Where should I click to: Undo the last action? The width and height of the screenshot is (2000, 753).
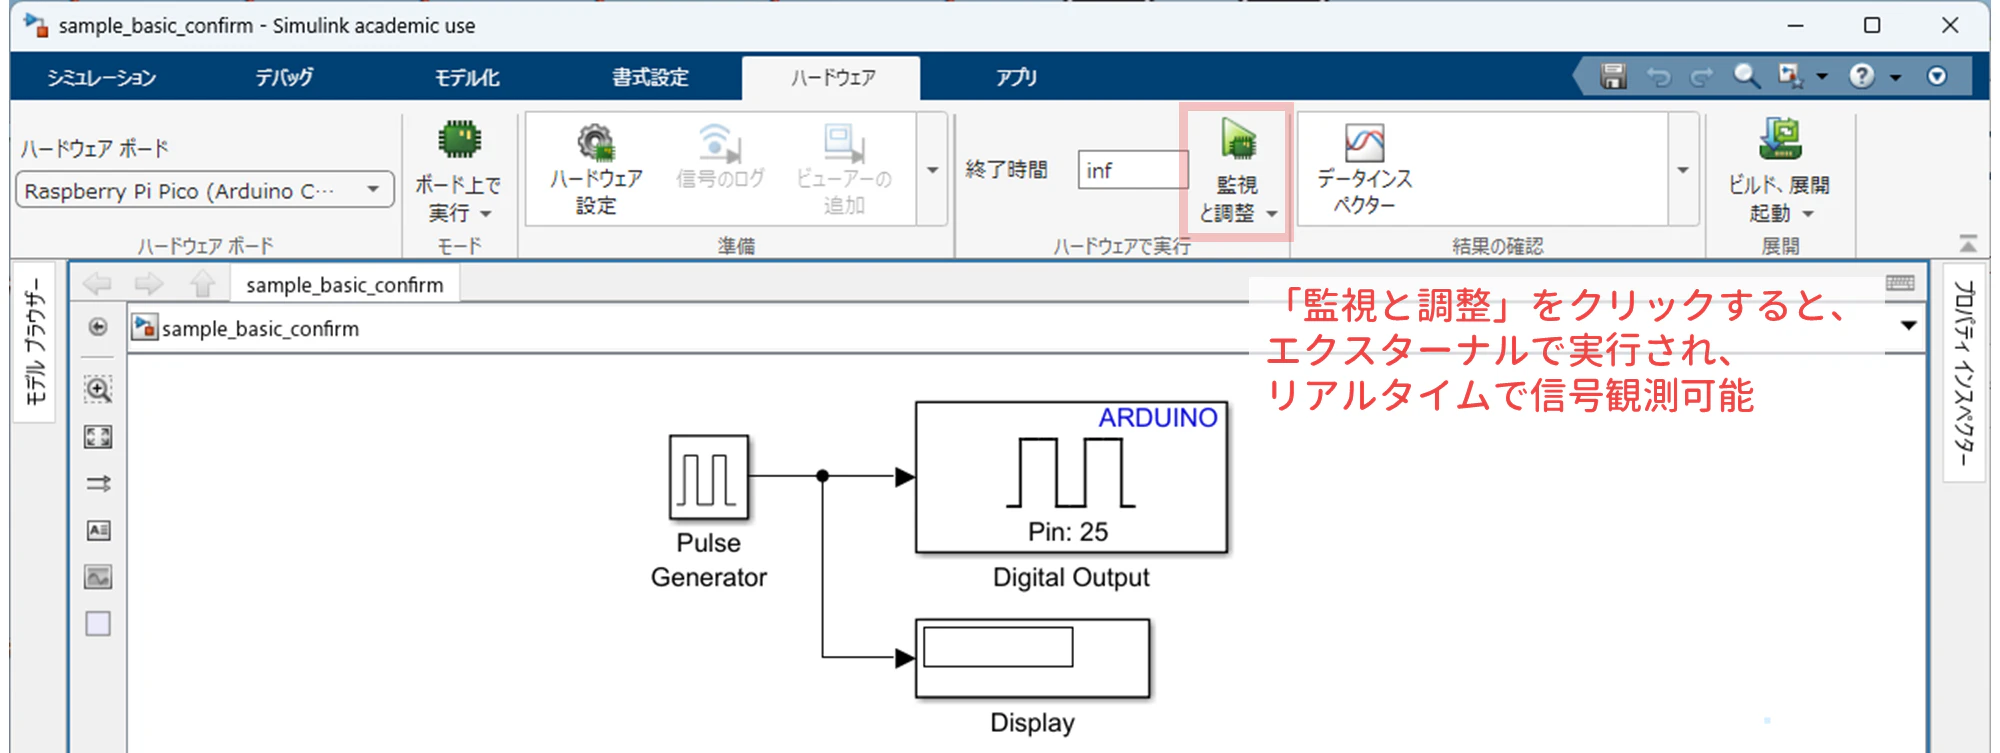pyautogui.click(x=1659, y=77)
